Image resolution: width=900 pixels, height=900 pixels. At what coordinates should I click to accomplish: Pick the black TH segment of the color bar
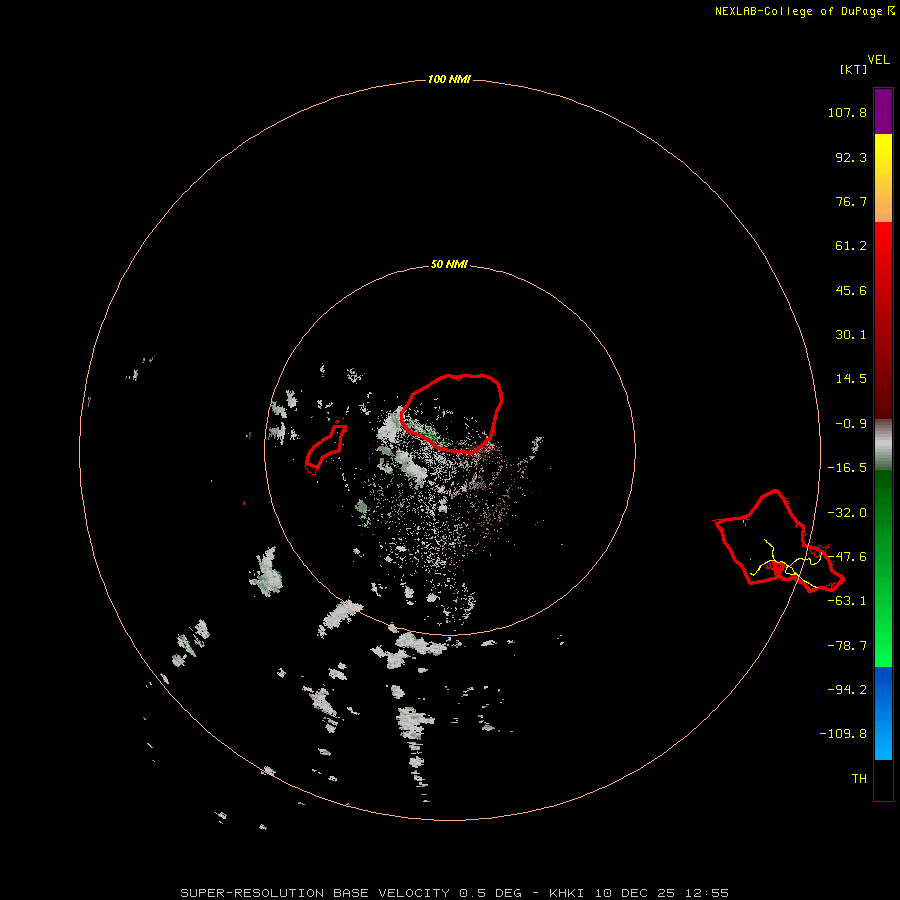[x=883, y=779]
